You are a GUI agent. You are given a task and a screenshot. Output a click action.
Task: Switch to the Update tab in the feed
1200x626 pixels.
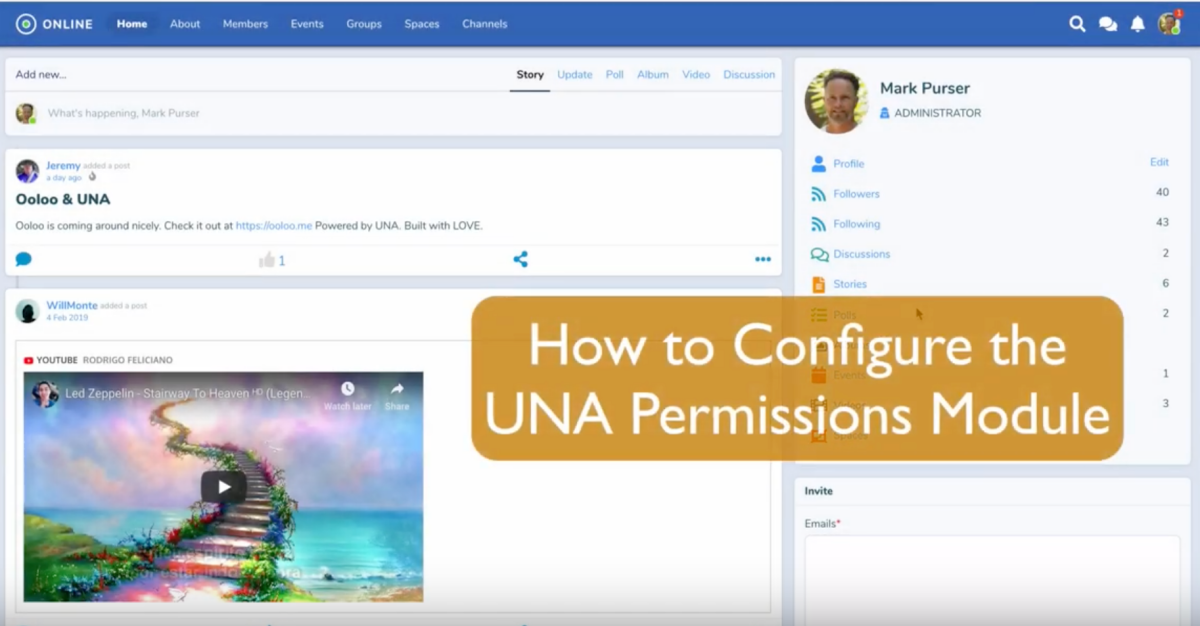tap(574, 74)
